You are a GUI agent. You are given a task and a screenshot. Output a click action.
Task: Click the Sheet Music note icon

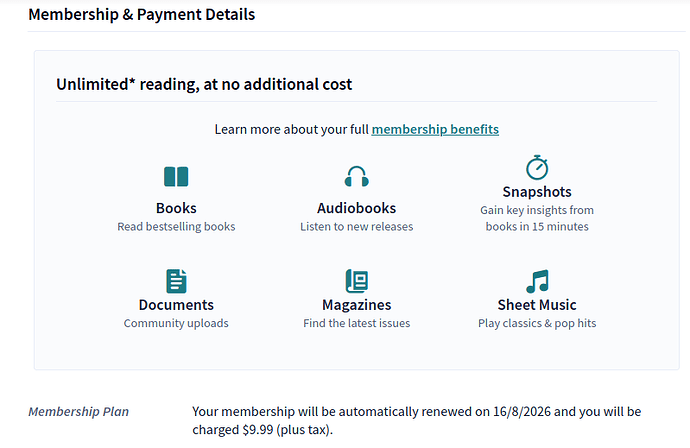(537, 281)
